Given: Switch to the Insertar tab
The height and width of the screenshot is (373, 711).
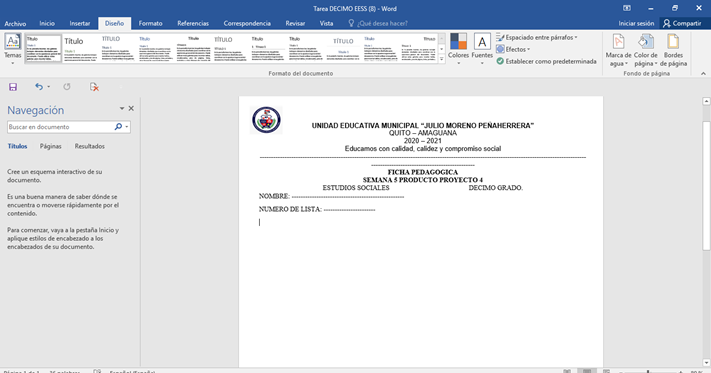Looking at the screenshot, I should (x=80, y=23).
